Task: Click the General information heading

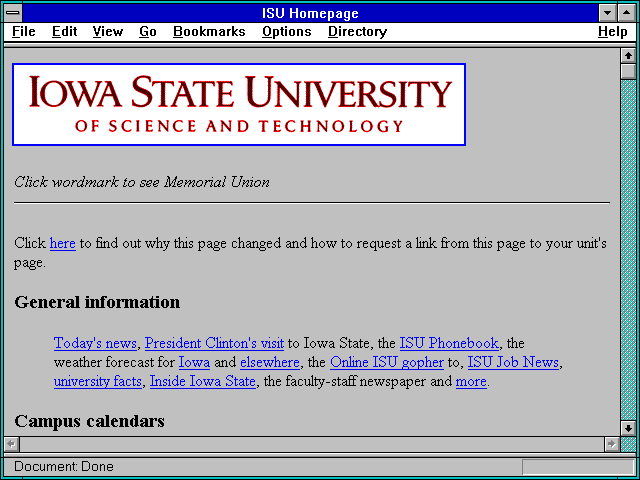Action: tap(97, 302)
